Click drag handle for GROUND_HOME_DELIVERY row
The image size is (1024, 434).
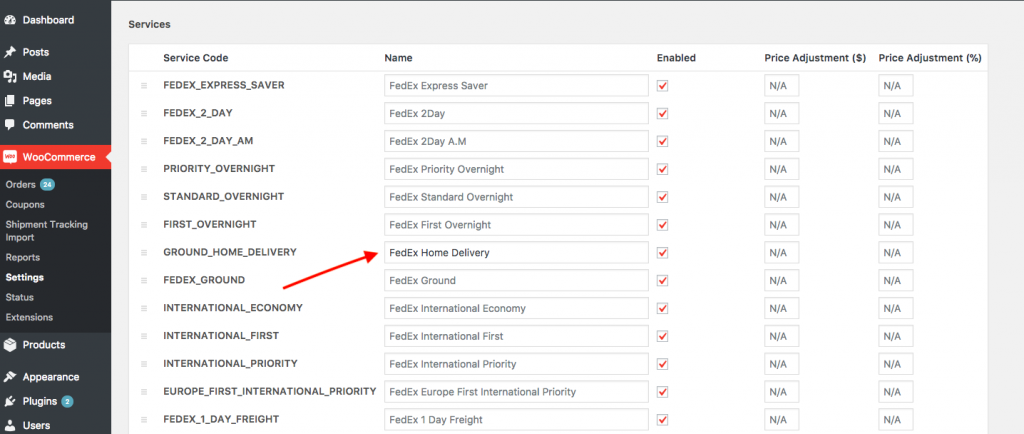(144, 253)
